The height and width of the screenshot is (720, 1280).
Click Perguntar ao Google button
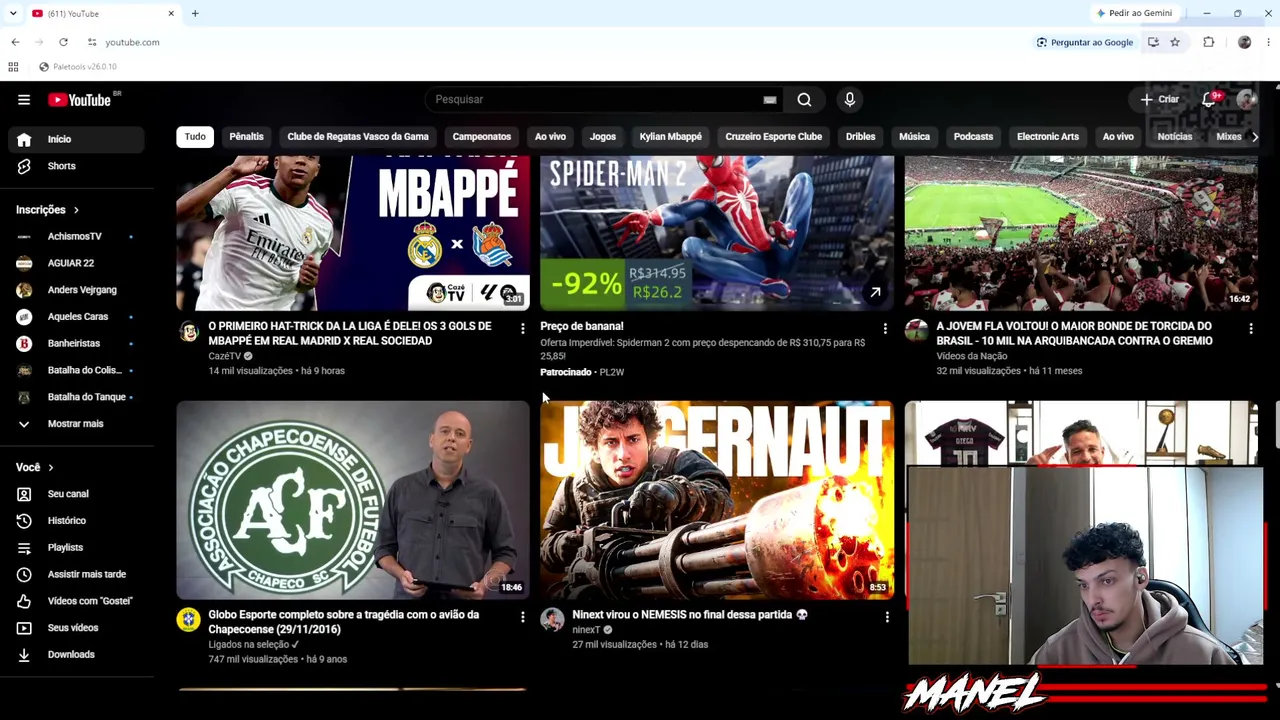point(1085,42)
